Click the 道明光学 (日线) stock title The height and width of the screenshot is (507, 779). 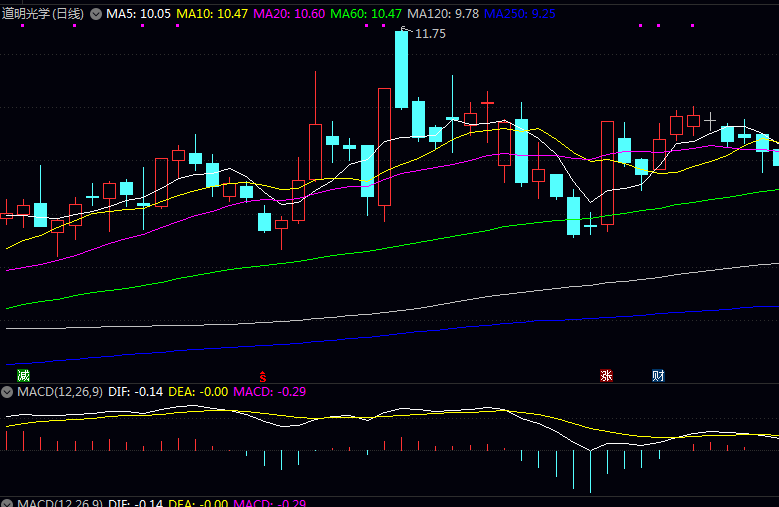click(x=43, y=14)
